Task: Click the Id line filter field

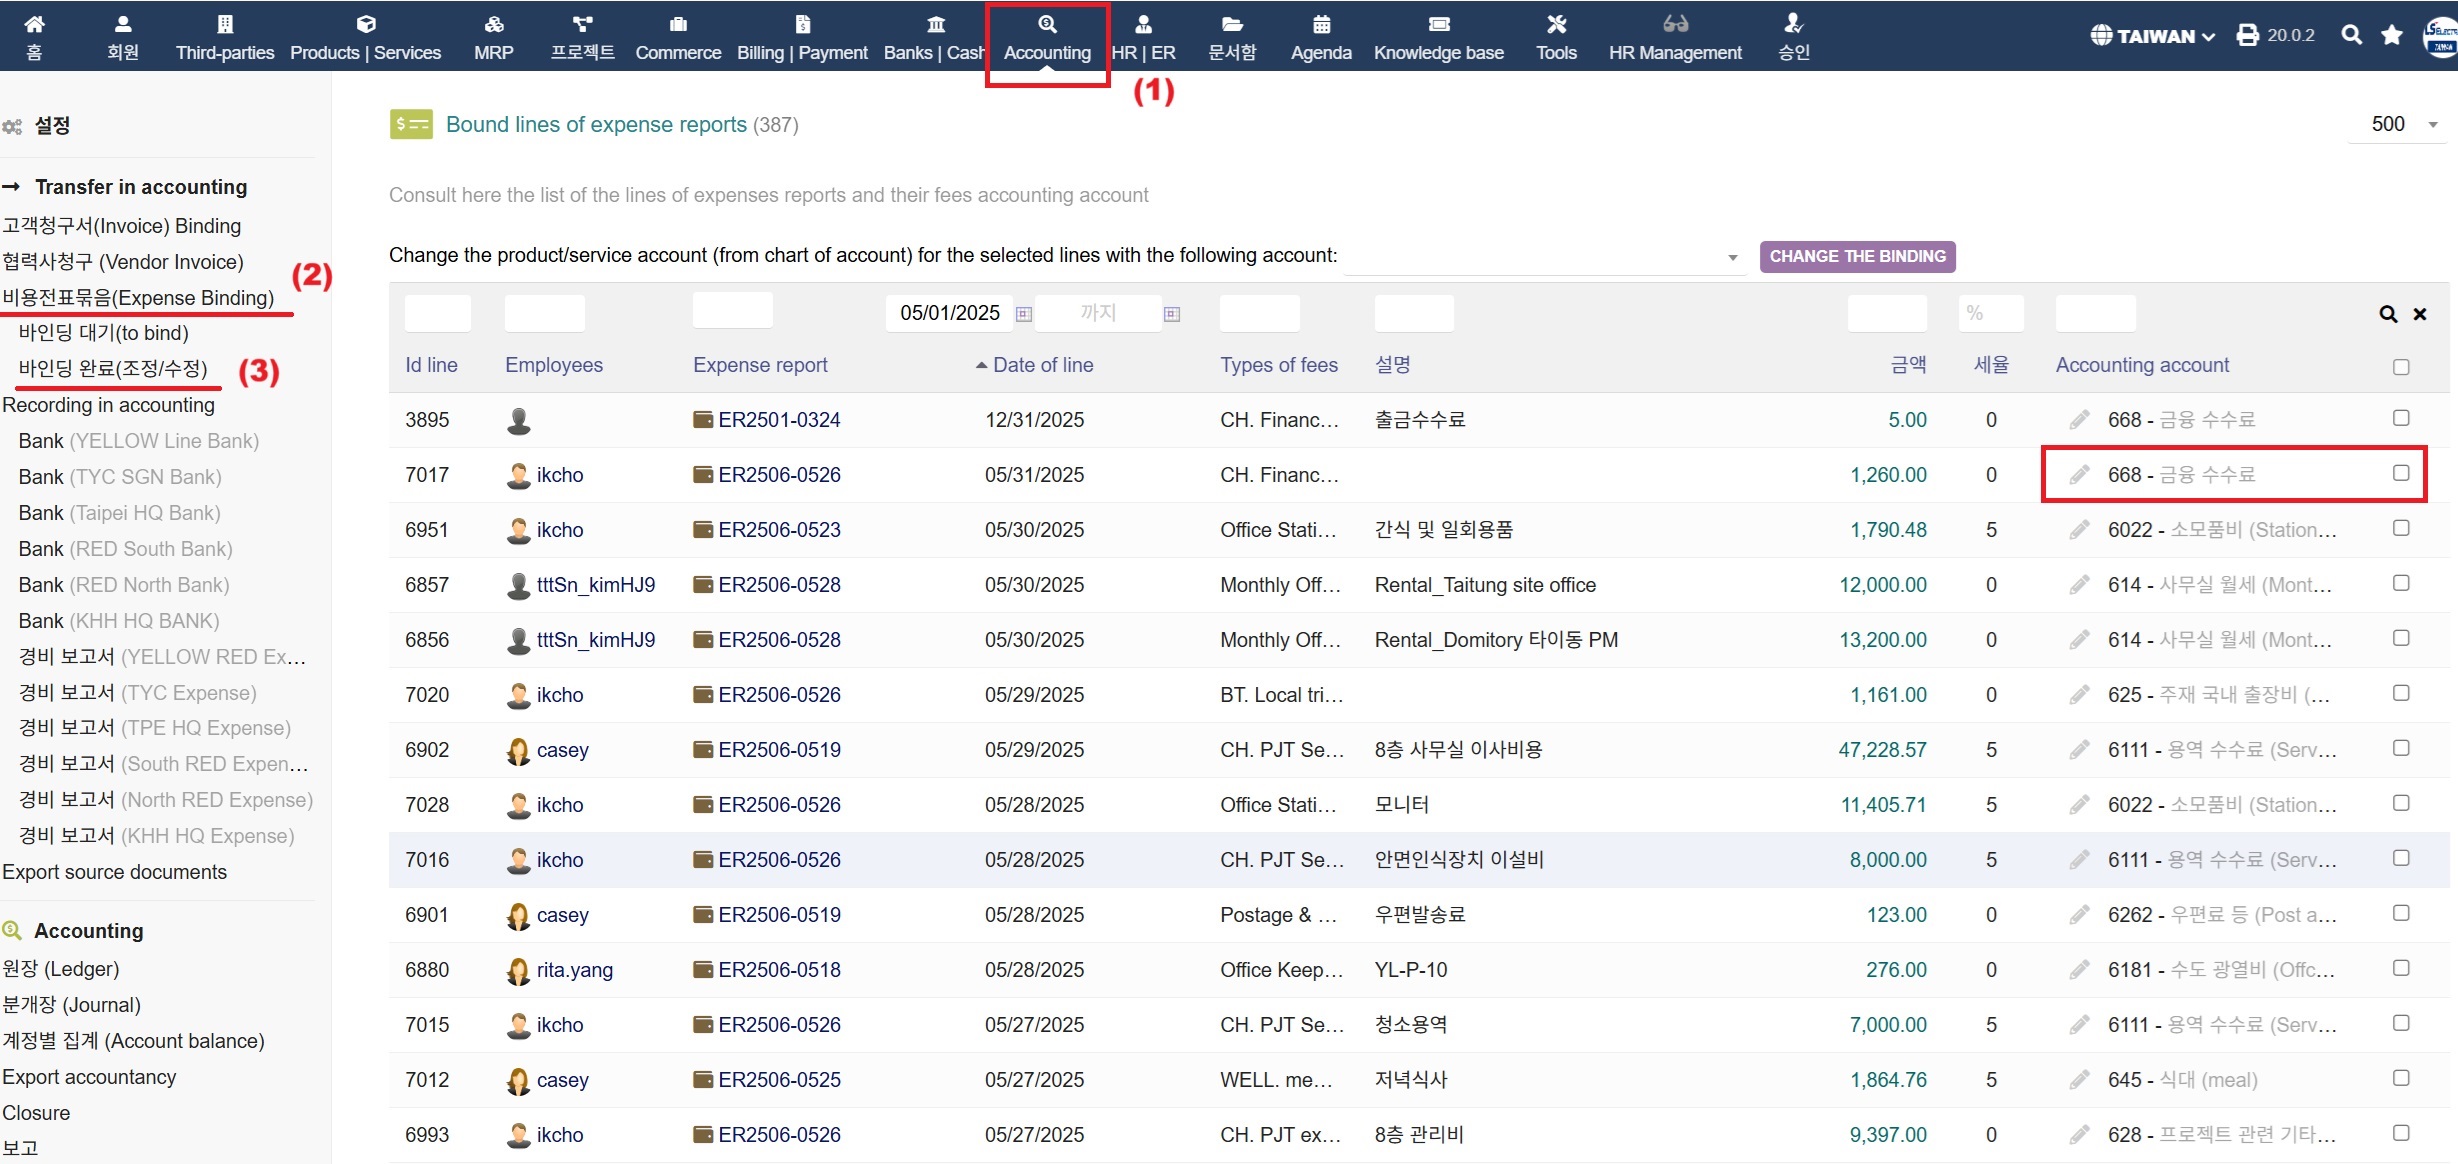Action: [437, 313]
